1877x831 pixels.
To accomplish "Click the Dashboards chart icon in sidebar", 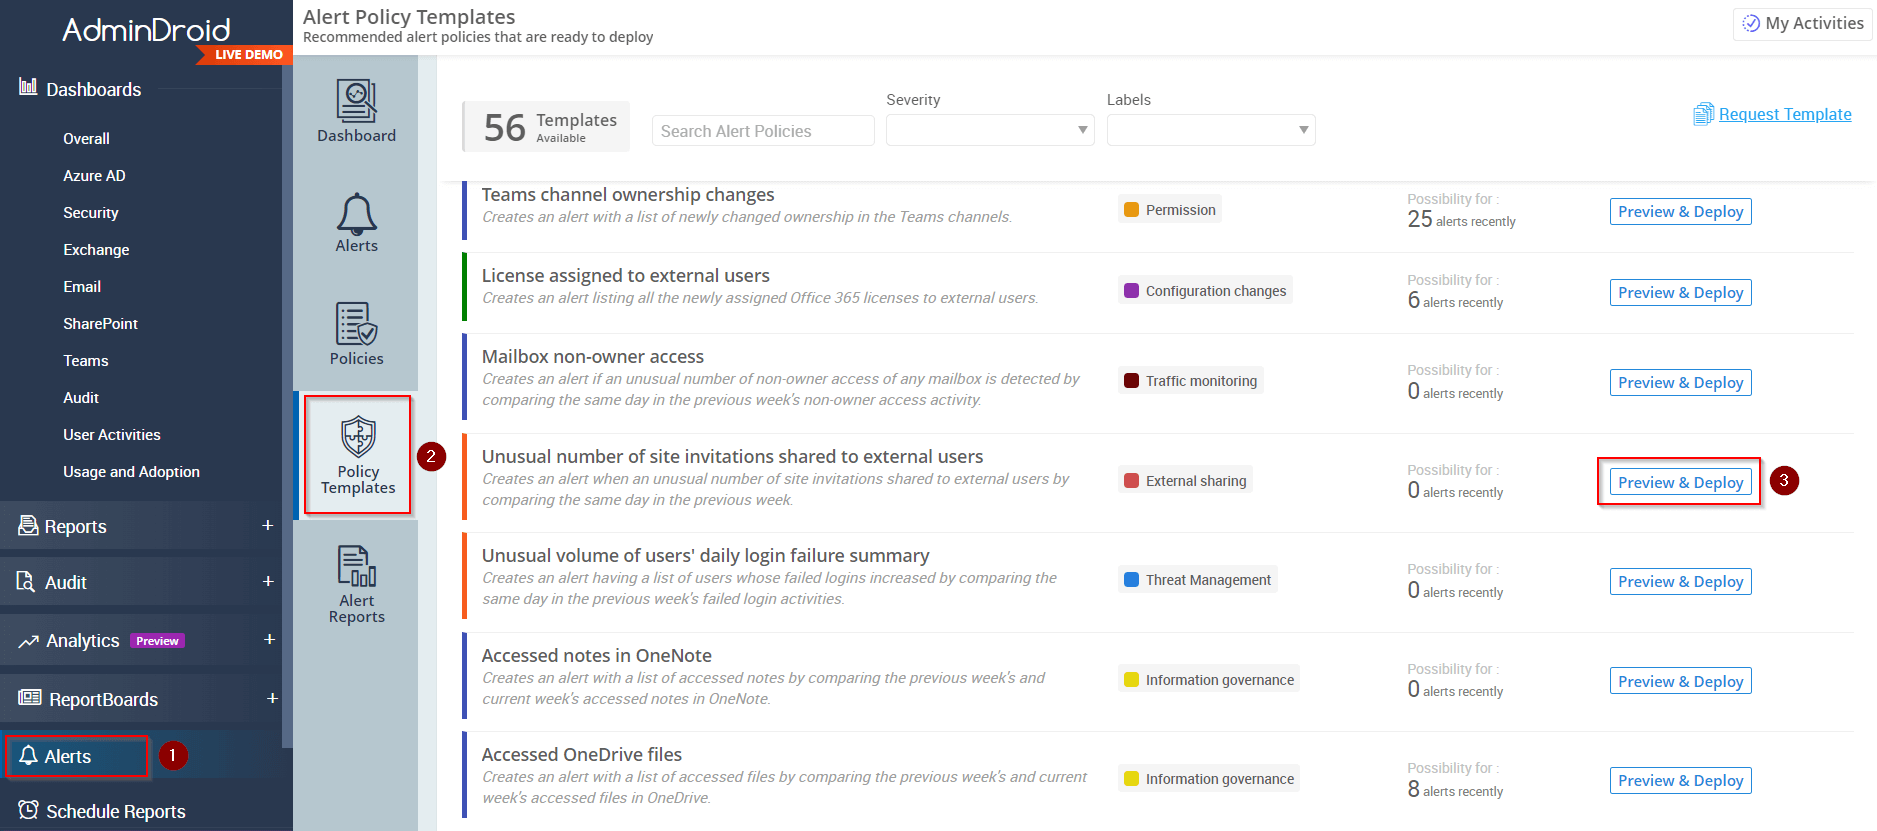I will tap(28, 88).
